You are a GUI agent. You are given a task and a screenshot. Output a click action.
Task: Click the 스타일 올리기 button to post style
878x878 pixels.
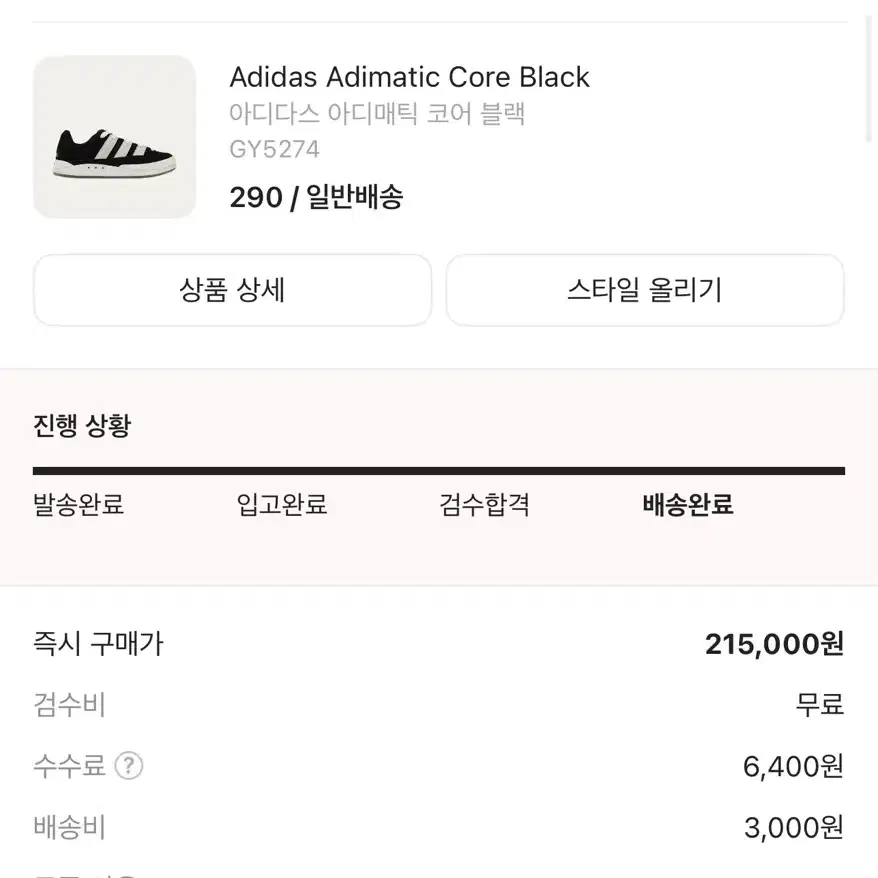tap(645, 290)
